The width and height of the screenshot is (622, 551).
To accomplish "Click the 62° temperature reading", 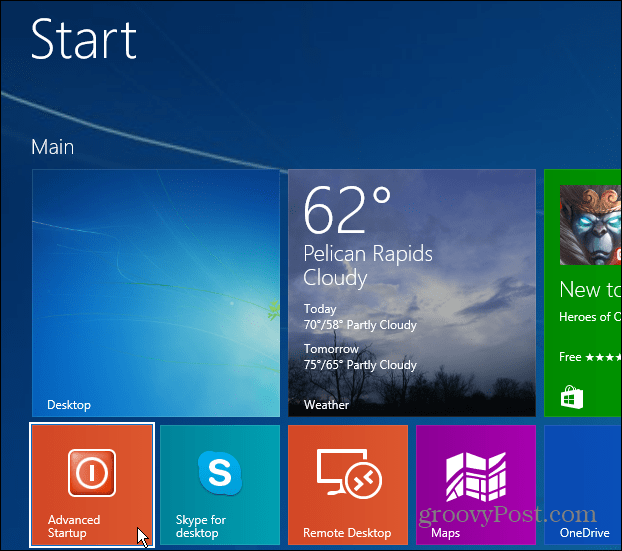I will tap(347, 210).
